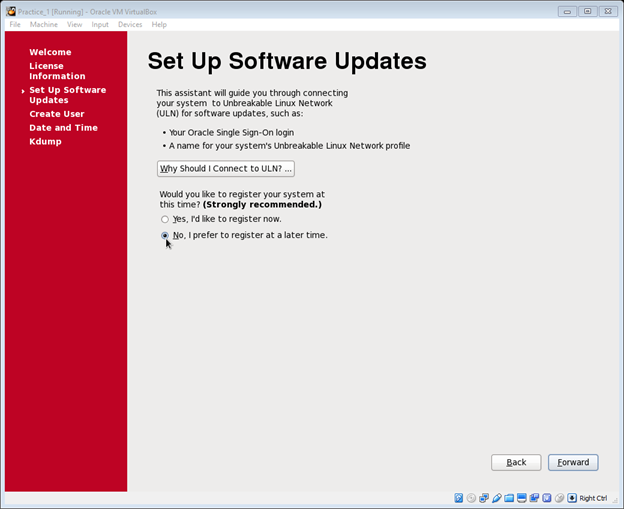The width and height of the screenshot is (624, 509).
Task: Click the VirtualBox icon in the title bar
Action: click(x=11, y=11)
